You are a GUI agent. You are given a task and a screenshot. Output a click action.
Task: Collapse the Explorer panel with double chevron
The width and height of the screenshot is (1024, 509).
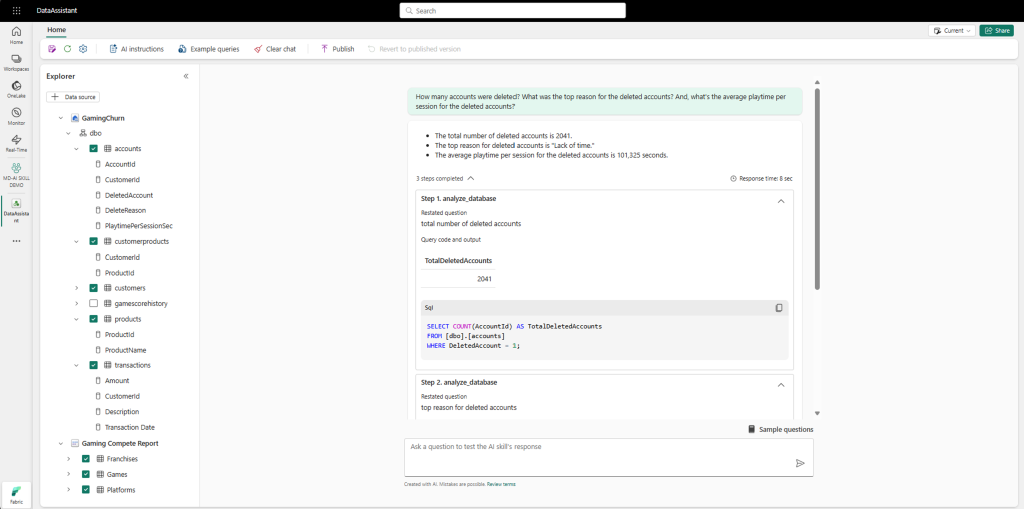point(186,76)
